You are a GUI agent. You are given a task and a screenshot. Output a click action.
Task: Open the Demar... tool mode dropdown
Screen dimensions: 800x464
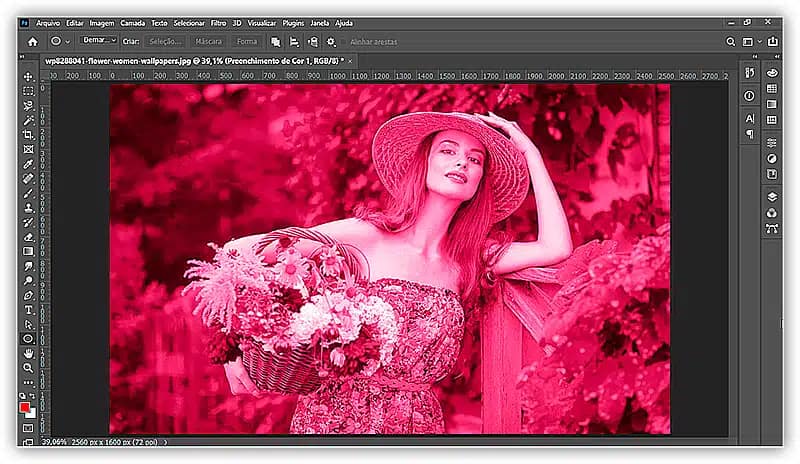tap(98, 40)
